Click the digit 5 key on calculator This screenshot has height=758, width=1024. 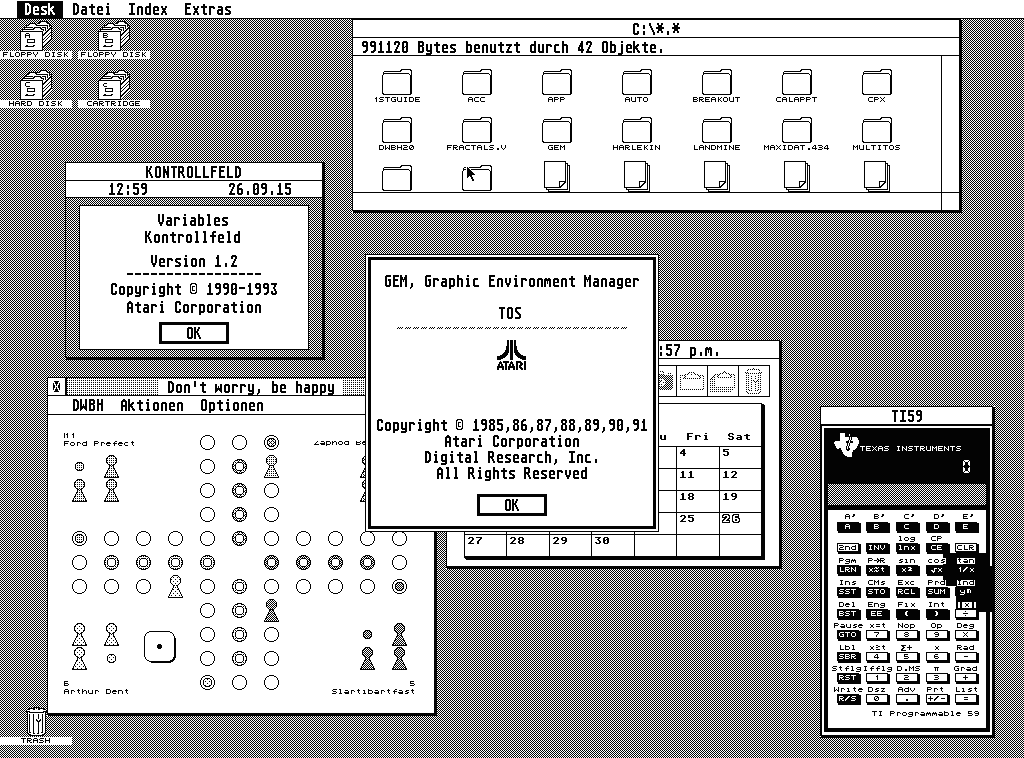coord(906,656)
